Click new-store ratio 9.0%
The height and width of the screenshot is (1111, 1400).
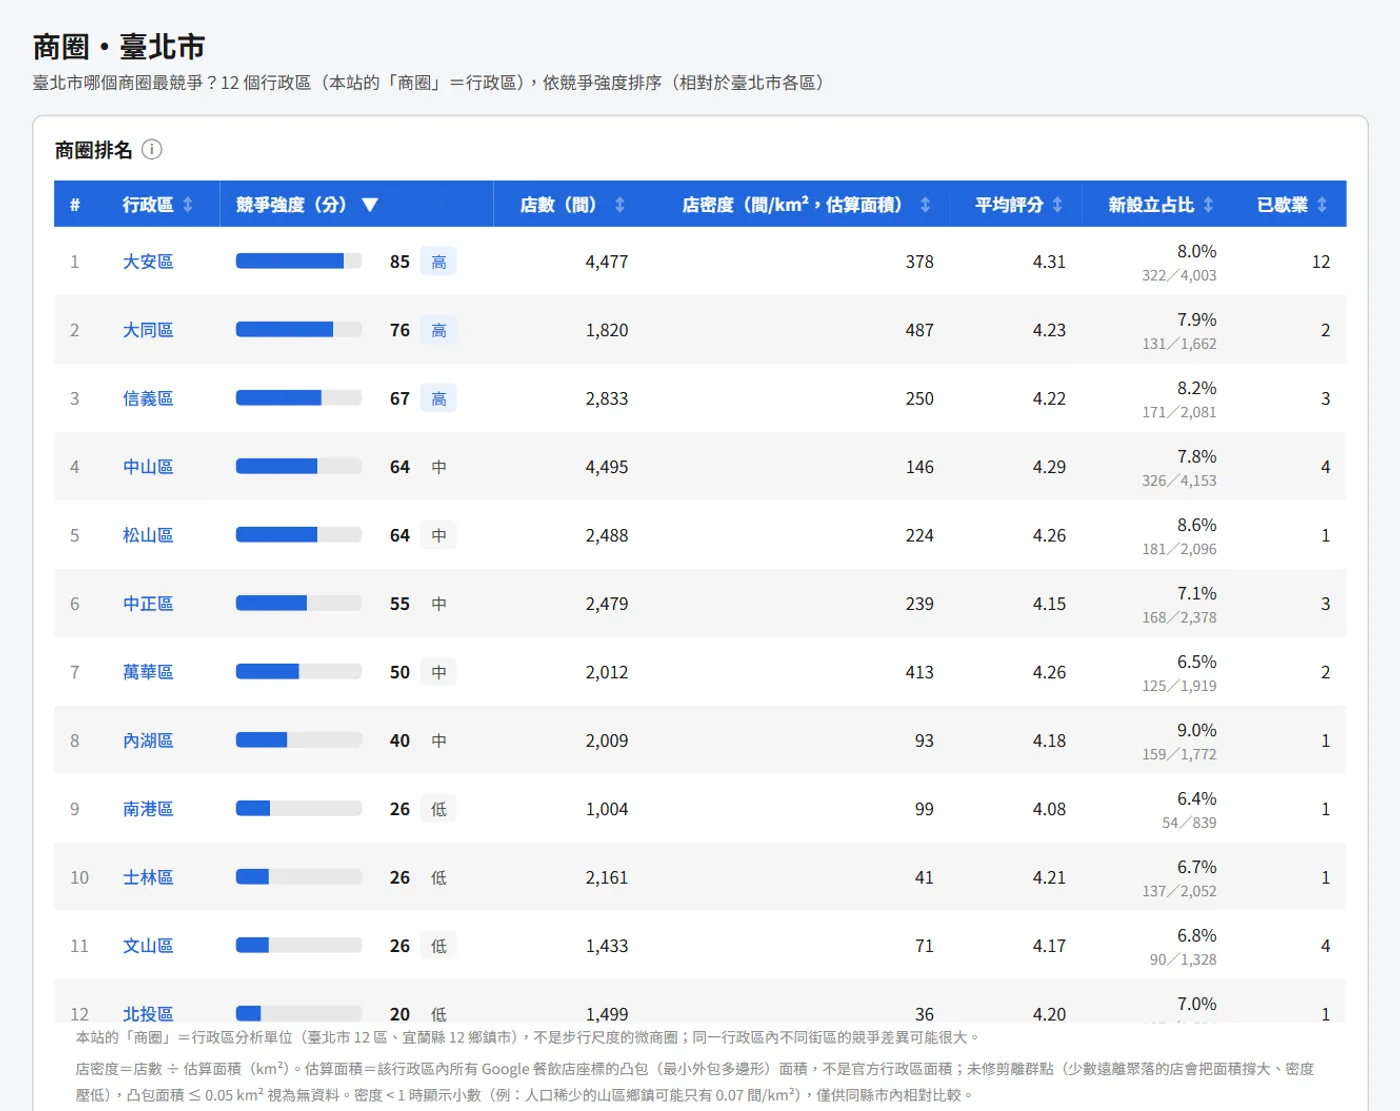point(1197,730)
